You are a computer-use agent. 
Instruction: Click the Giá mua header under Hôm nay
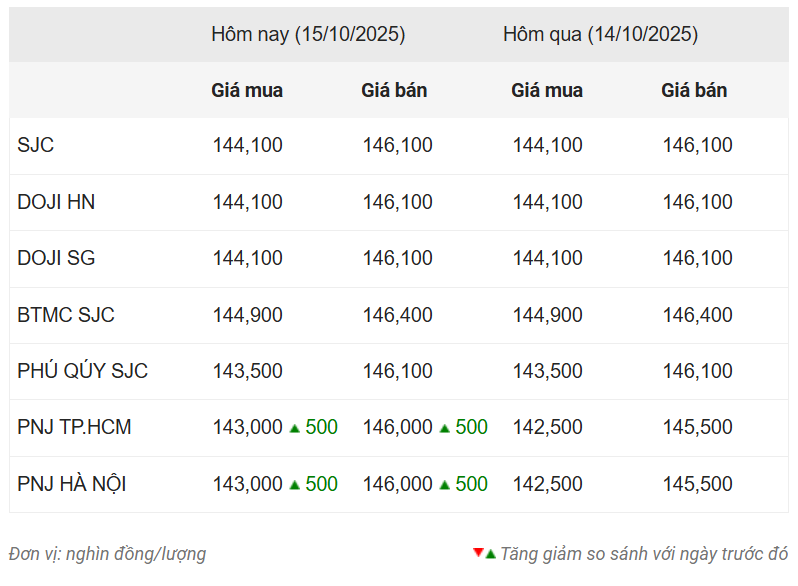pos(247,90)
